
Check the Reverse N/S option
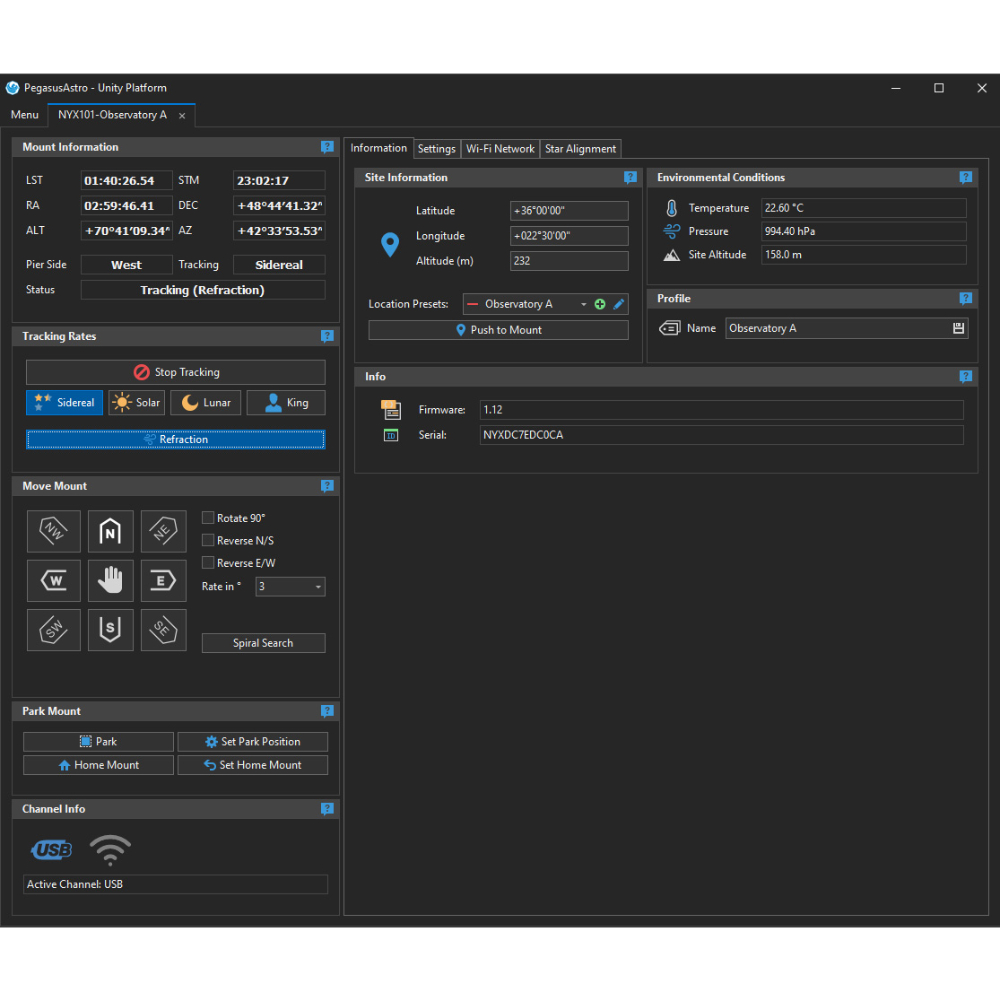[208, 540]
